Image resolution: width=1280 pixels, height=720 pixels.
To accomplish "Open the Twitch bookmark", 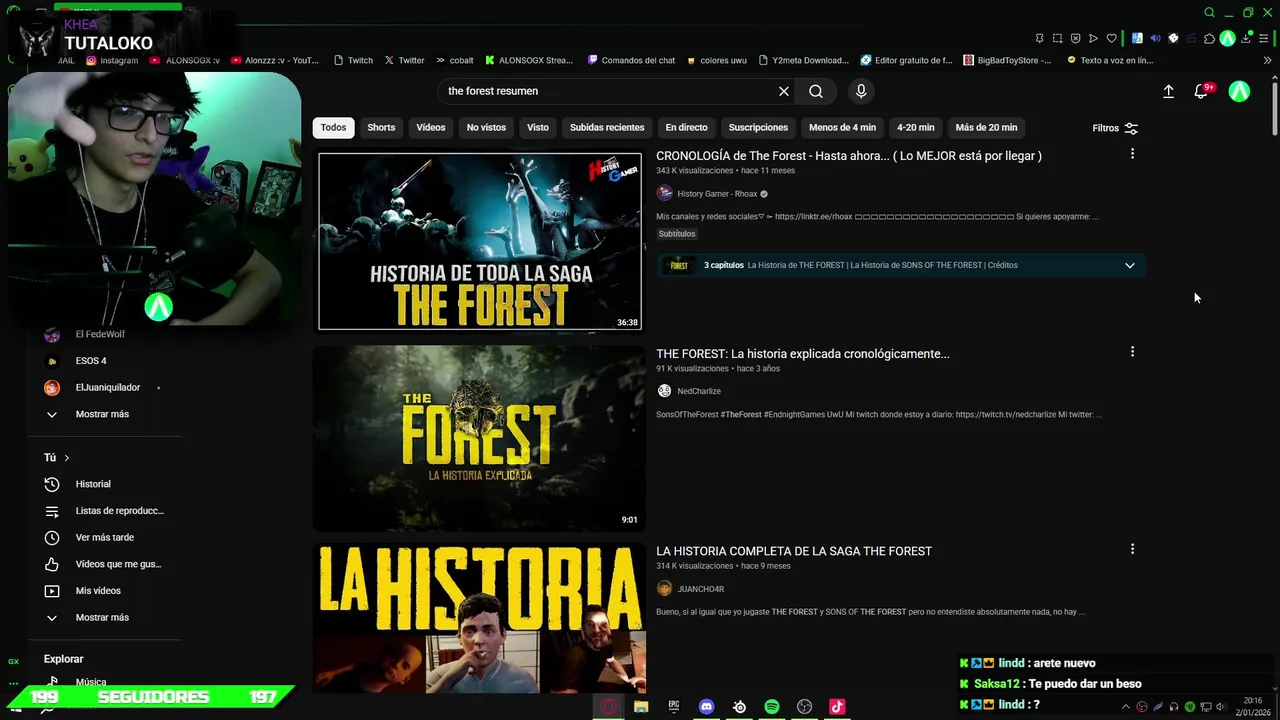I will pyautogui.click(x=352, y=60).
